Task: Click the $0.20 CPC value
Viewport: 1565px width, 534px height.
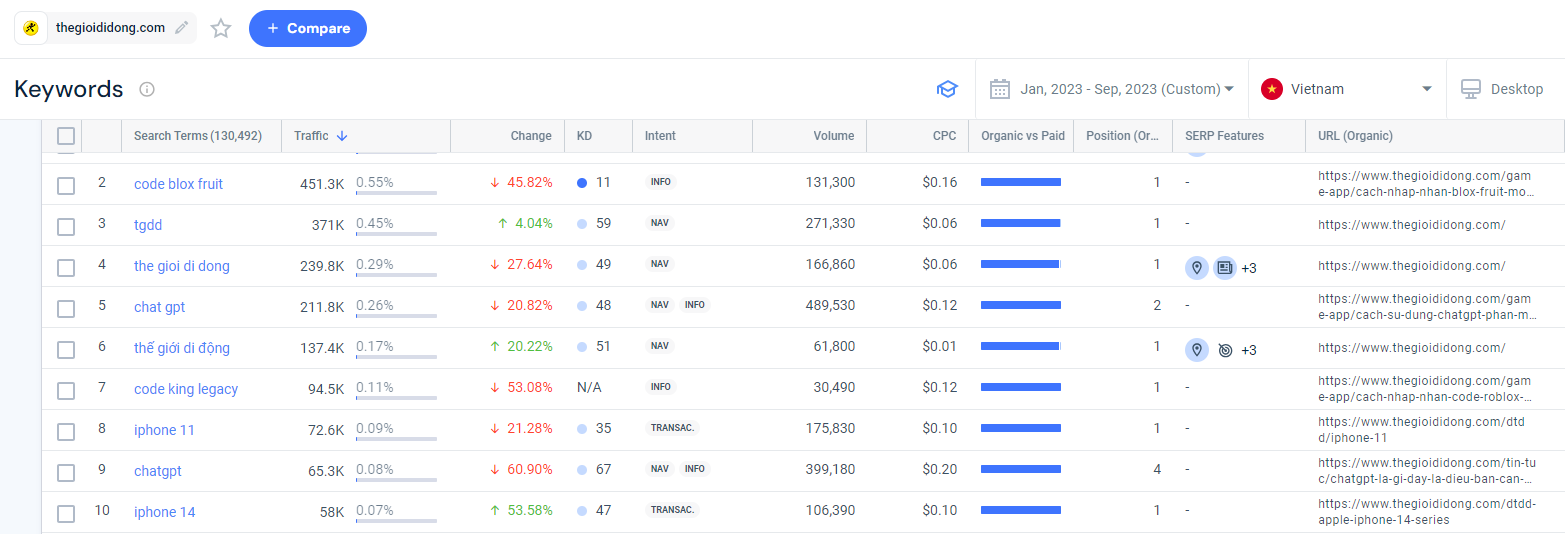Action: point(939,470)
